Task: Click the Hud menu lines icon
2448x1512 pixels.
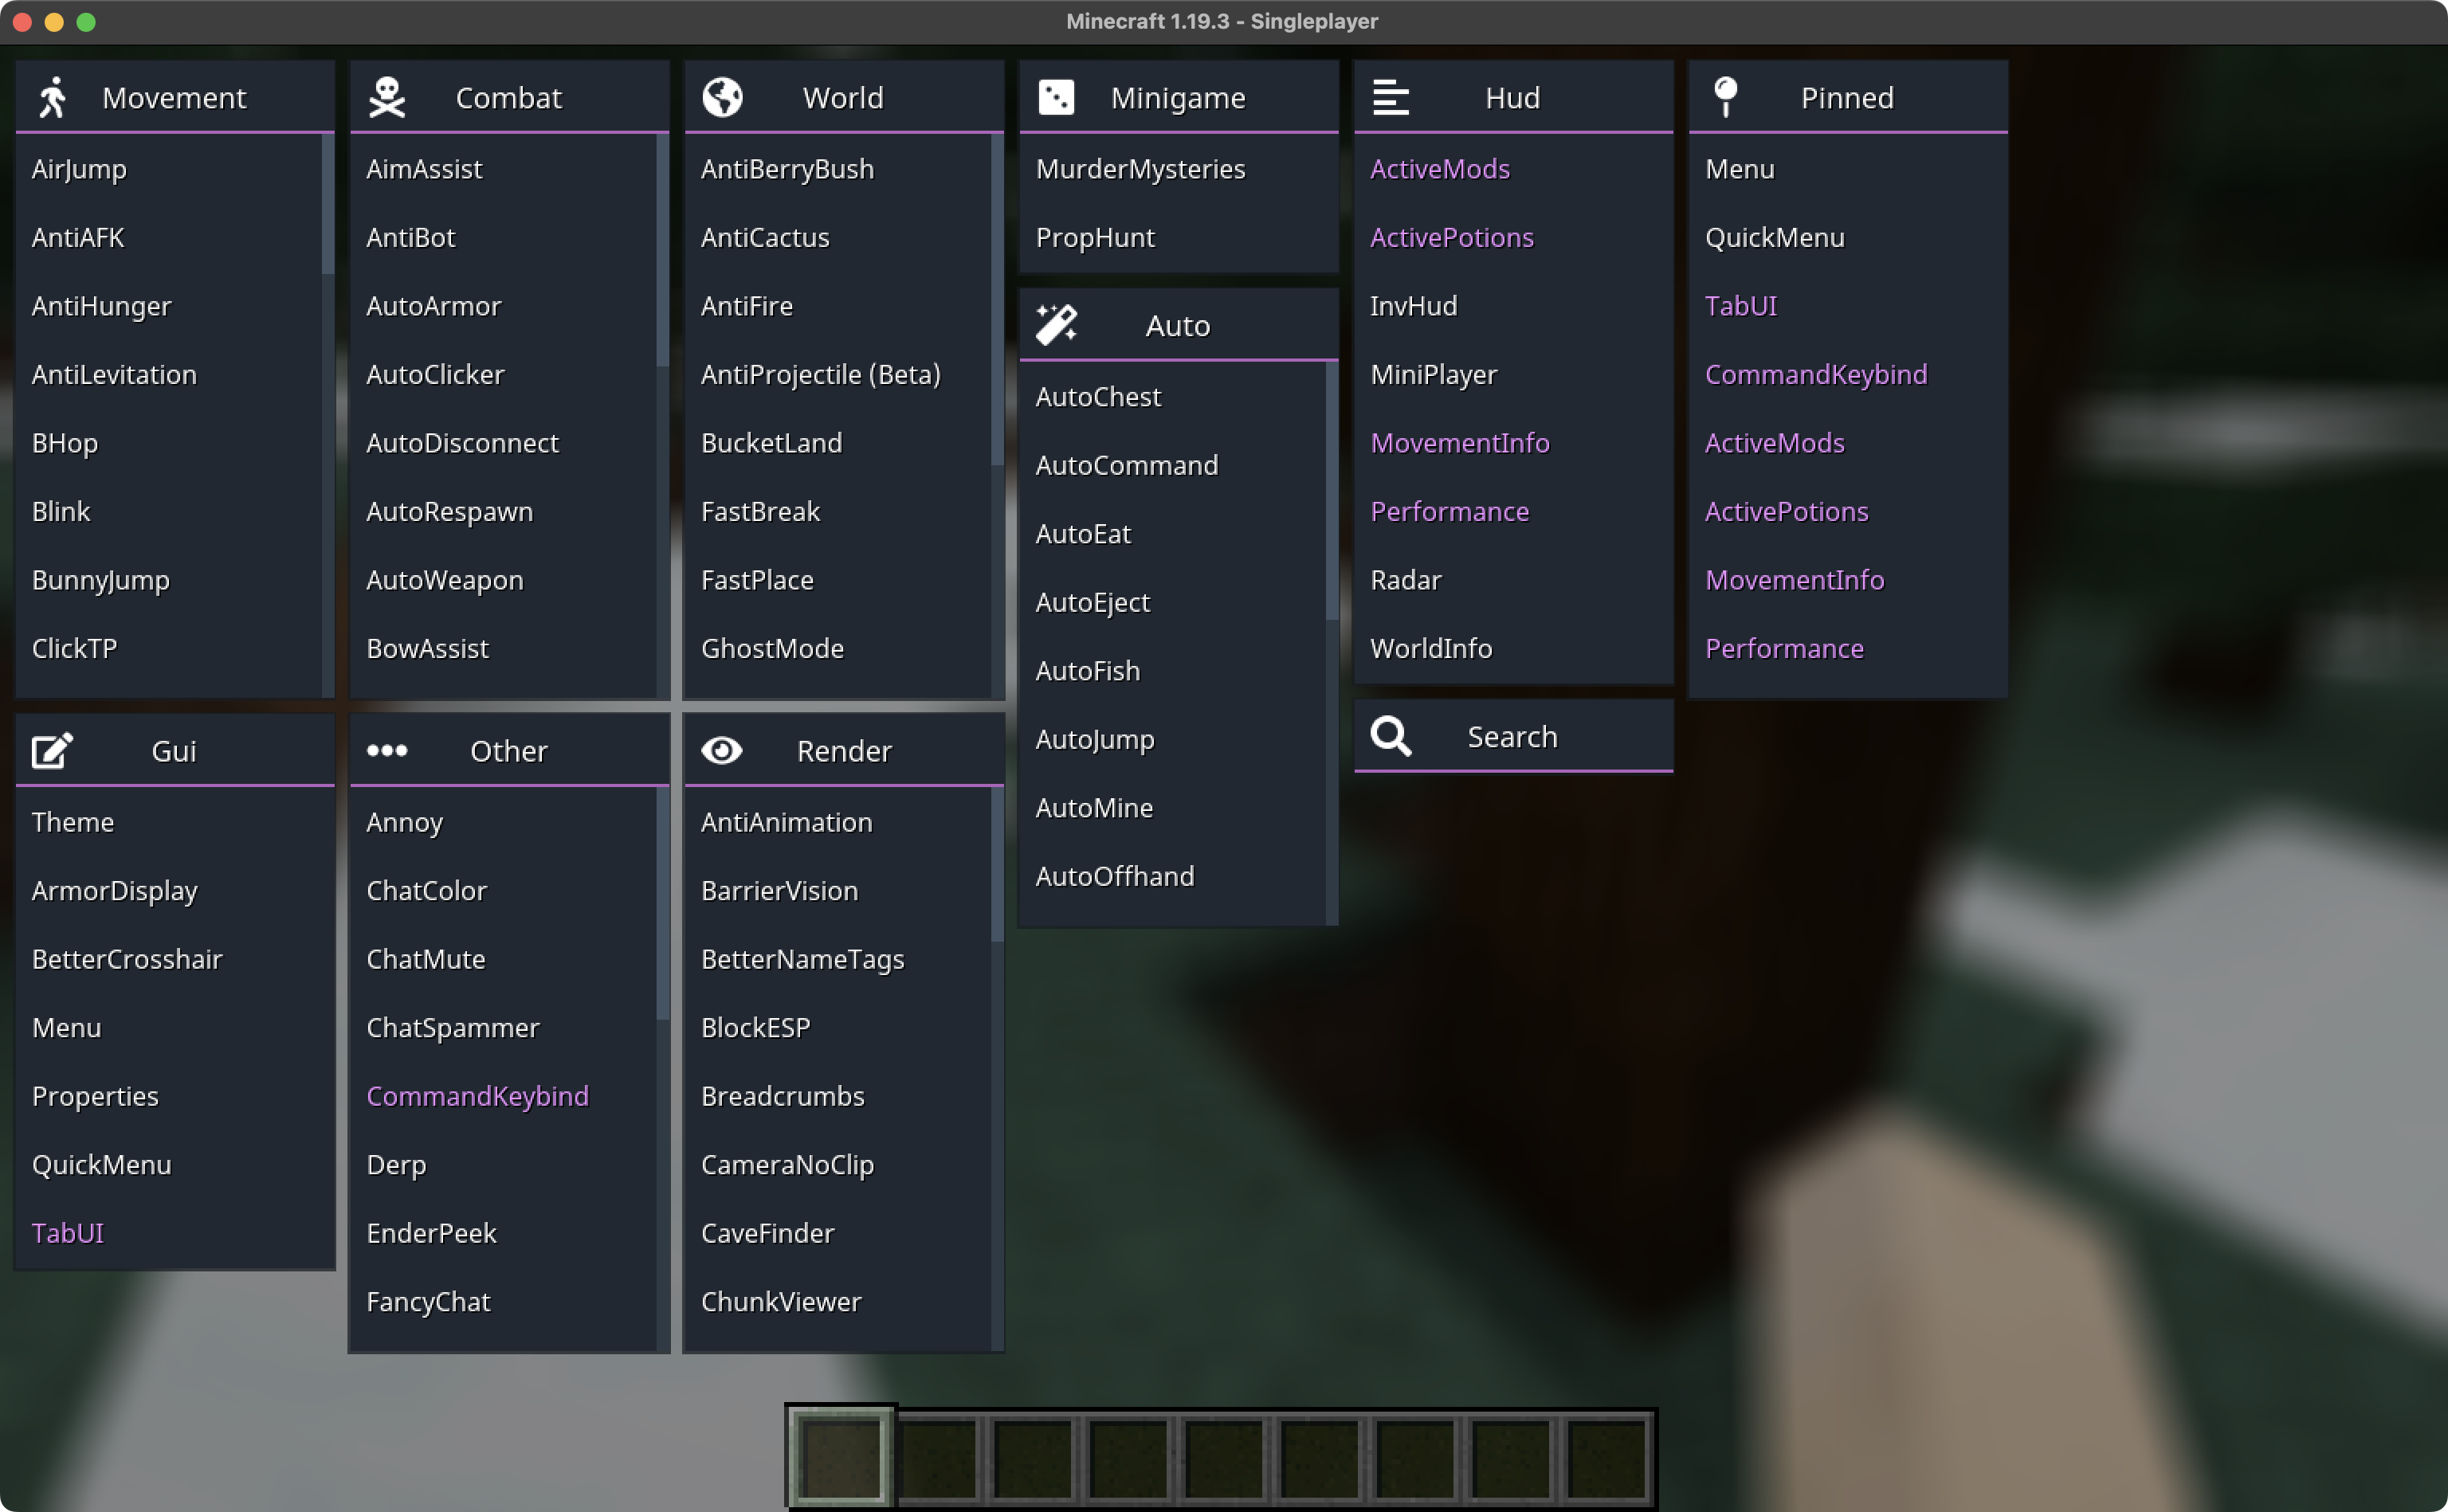Action: [x=1390, y=98]
